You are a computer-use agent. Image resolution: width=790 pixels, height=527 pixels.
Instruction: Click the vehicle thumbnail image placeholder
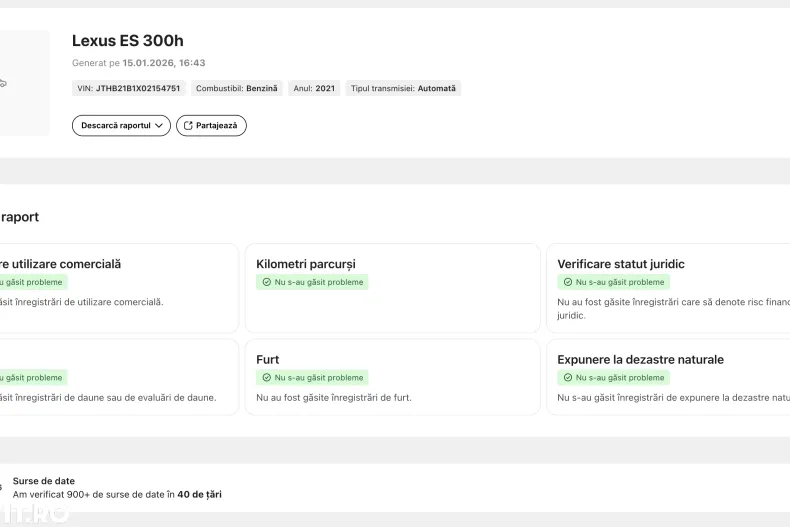click(x=20, y=83)
